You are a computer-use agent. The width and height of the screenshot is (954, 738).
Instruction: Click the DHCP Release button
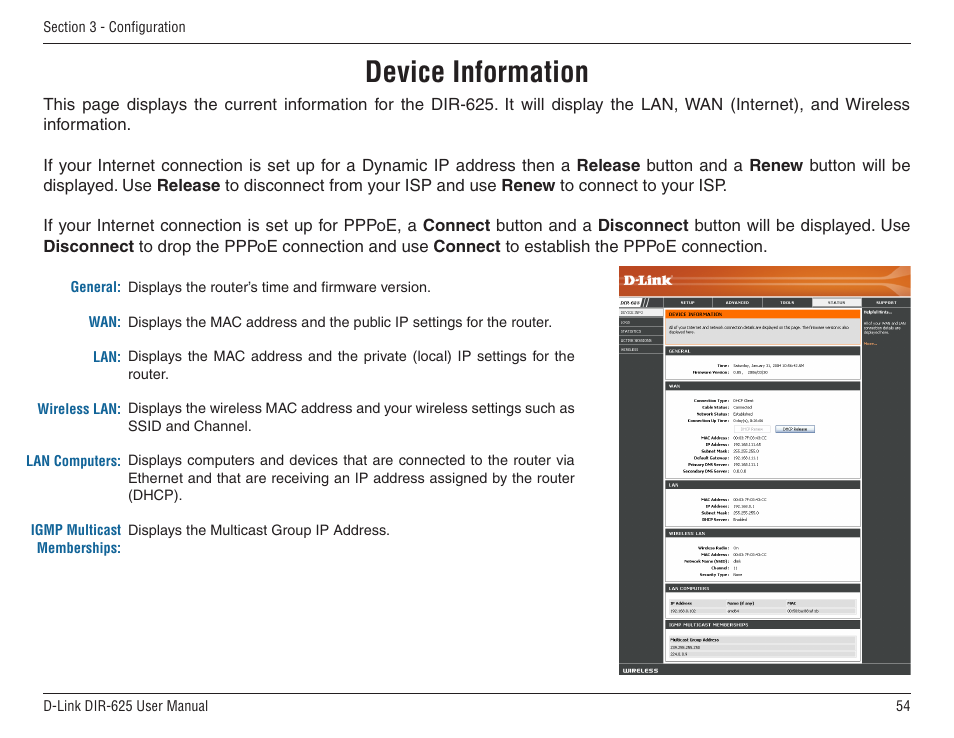pyautogui.click(x=795, y=429)
